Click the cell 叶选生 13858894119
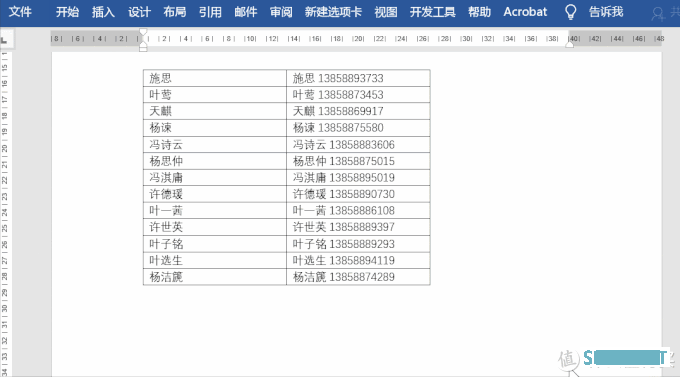Screen dimensions: 680x377 pos(358,260)
